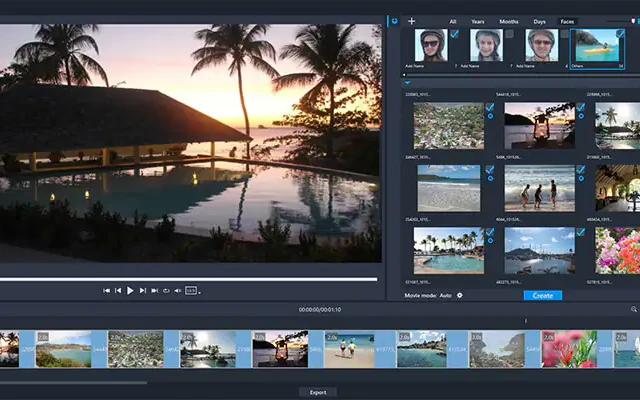The height and width of the screenshot is (400, 640).
Task: Click the Export button
Action: point(318,392)
